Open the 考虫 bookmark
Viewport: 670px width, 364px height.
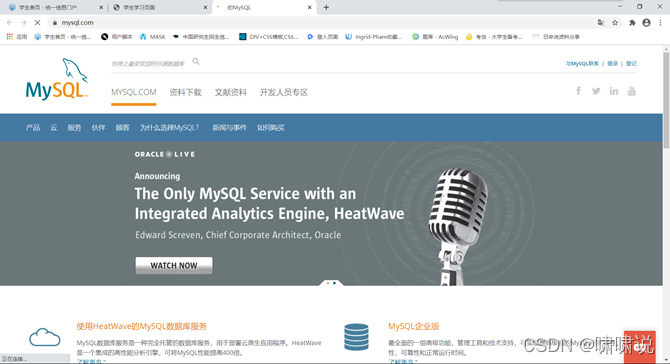click(x=494, y=37)
